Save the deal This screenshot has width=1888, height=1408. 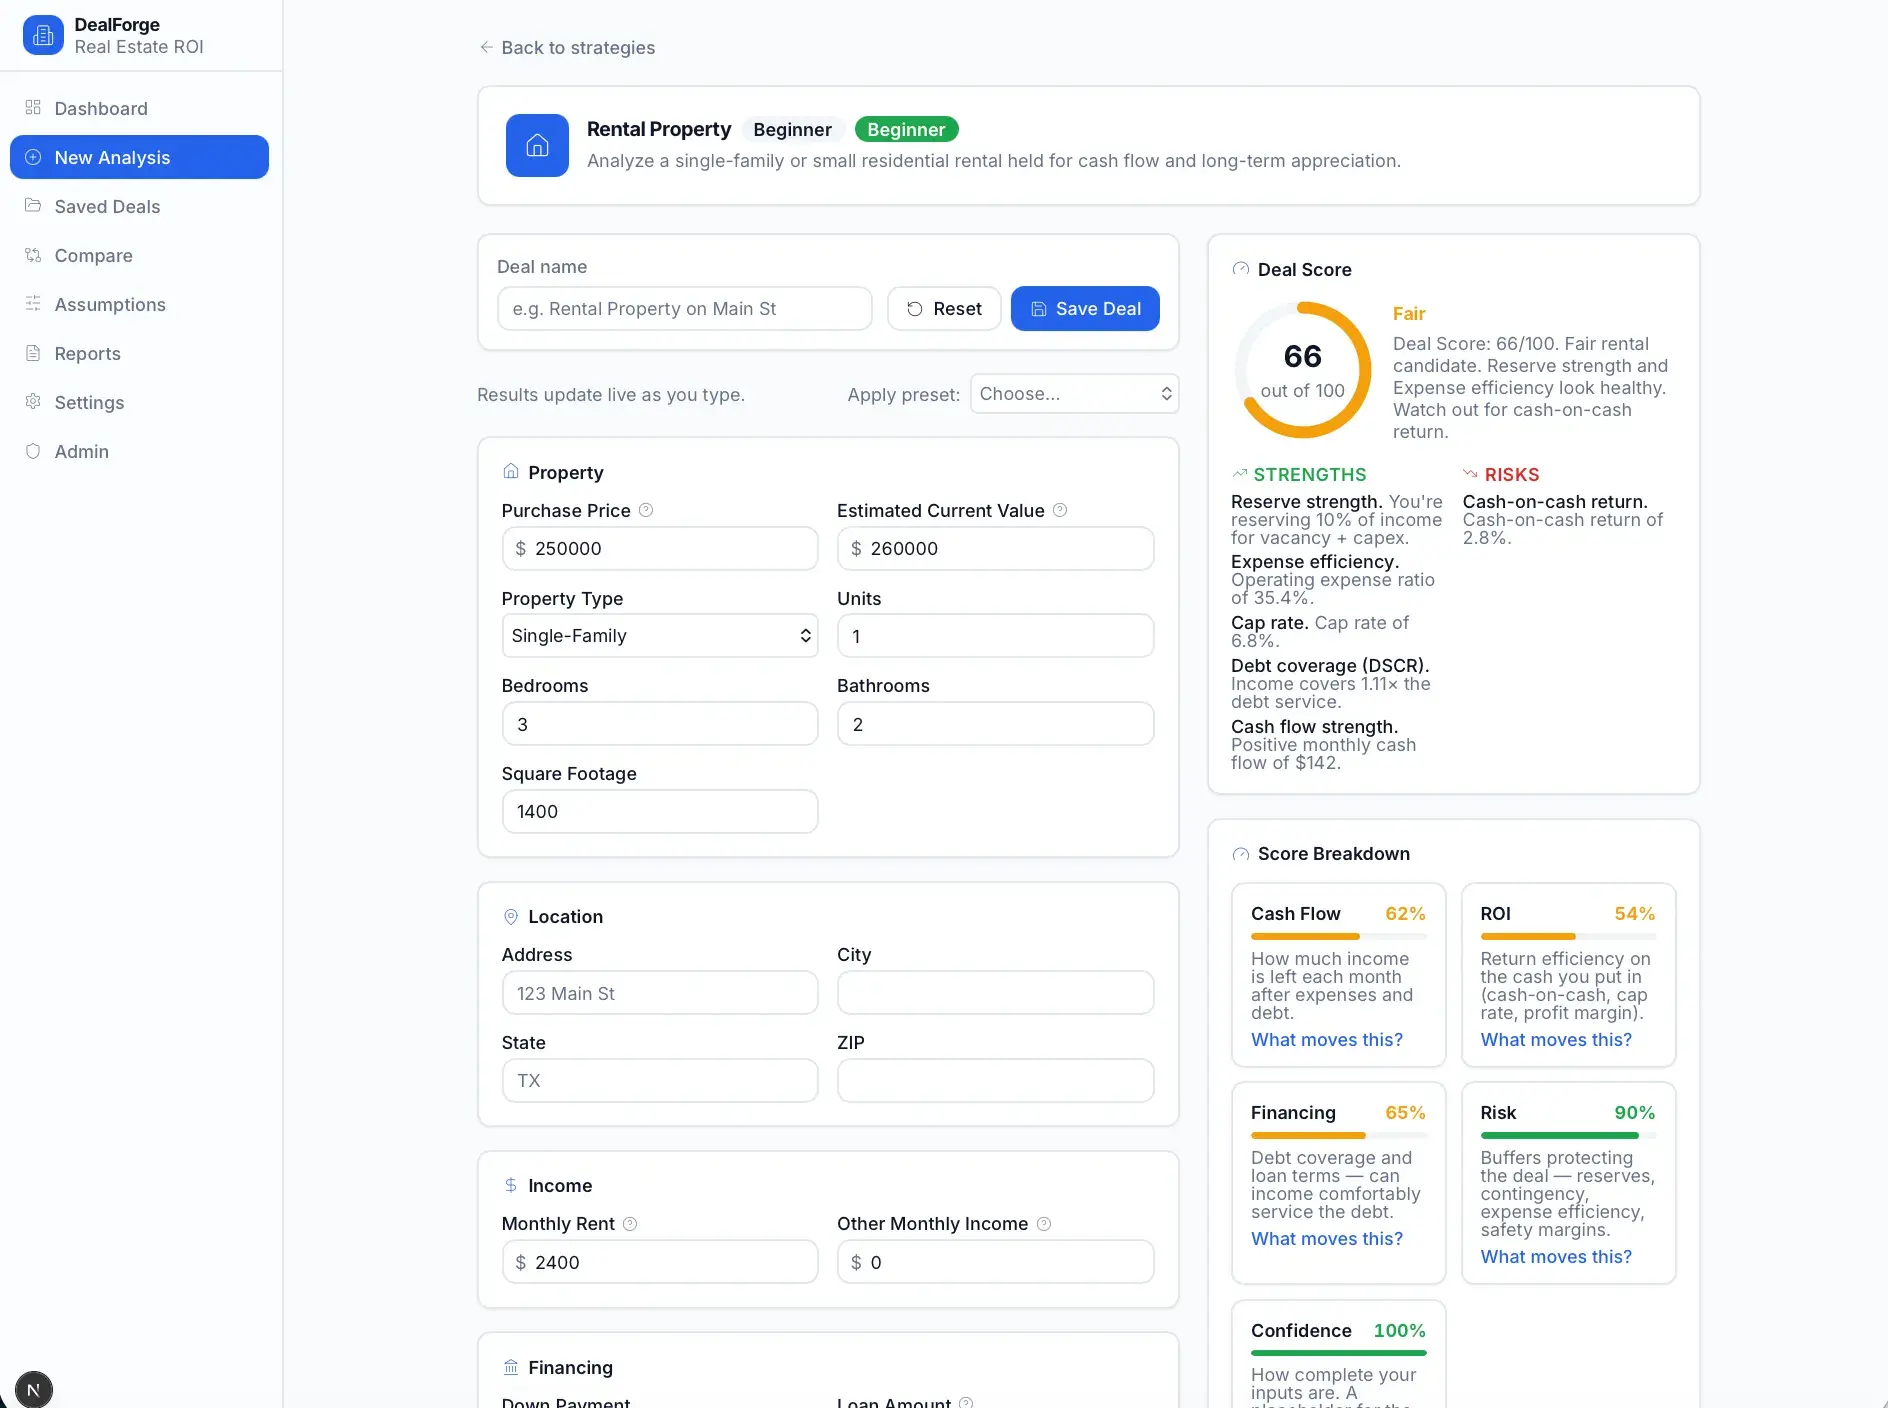[x=1085, y=308]
